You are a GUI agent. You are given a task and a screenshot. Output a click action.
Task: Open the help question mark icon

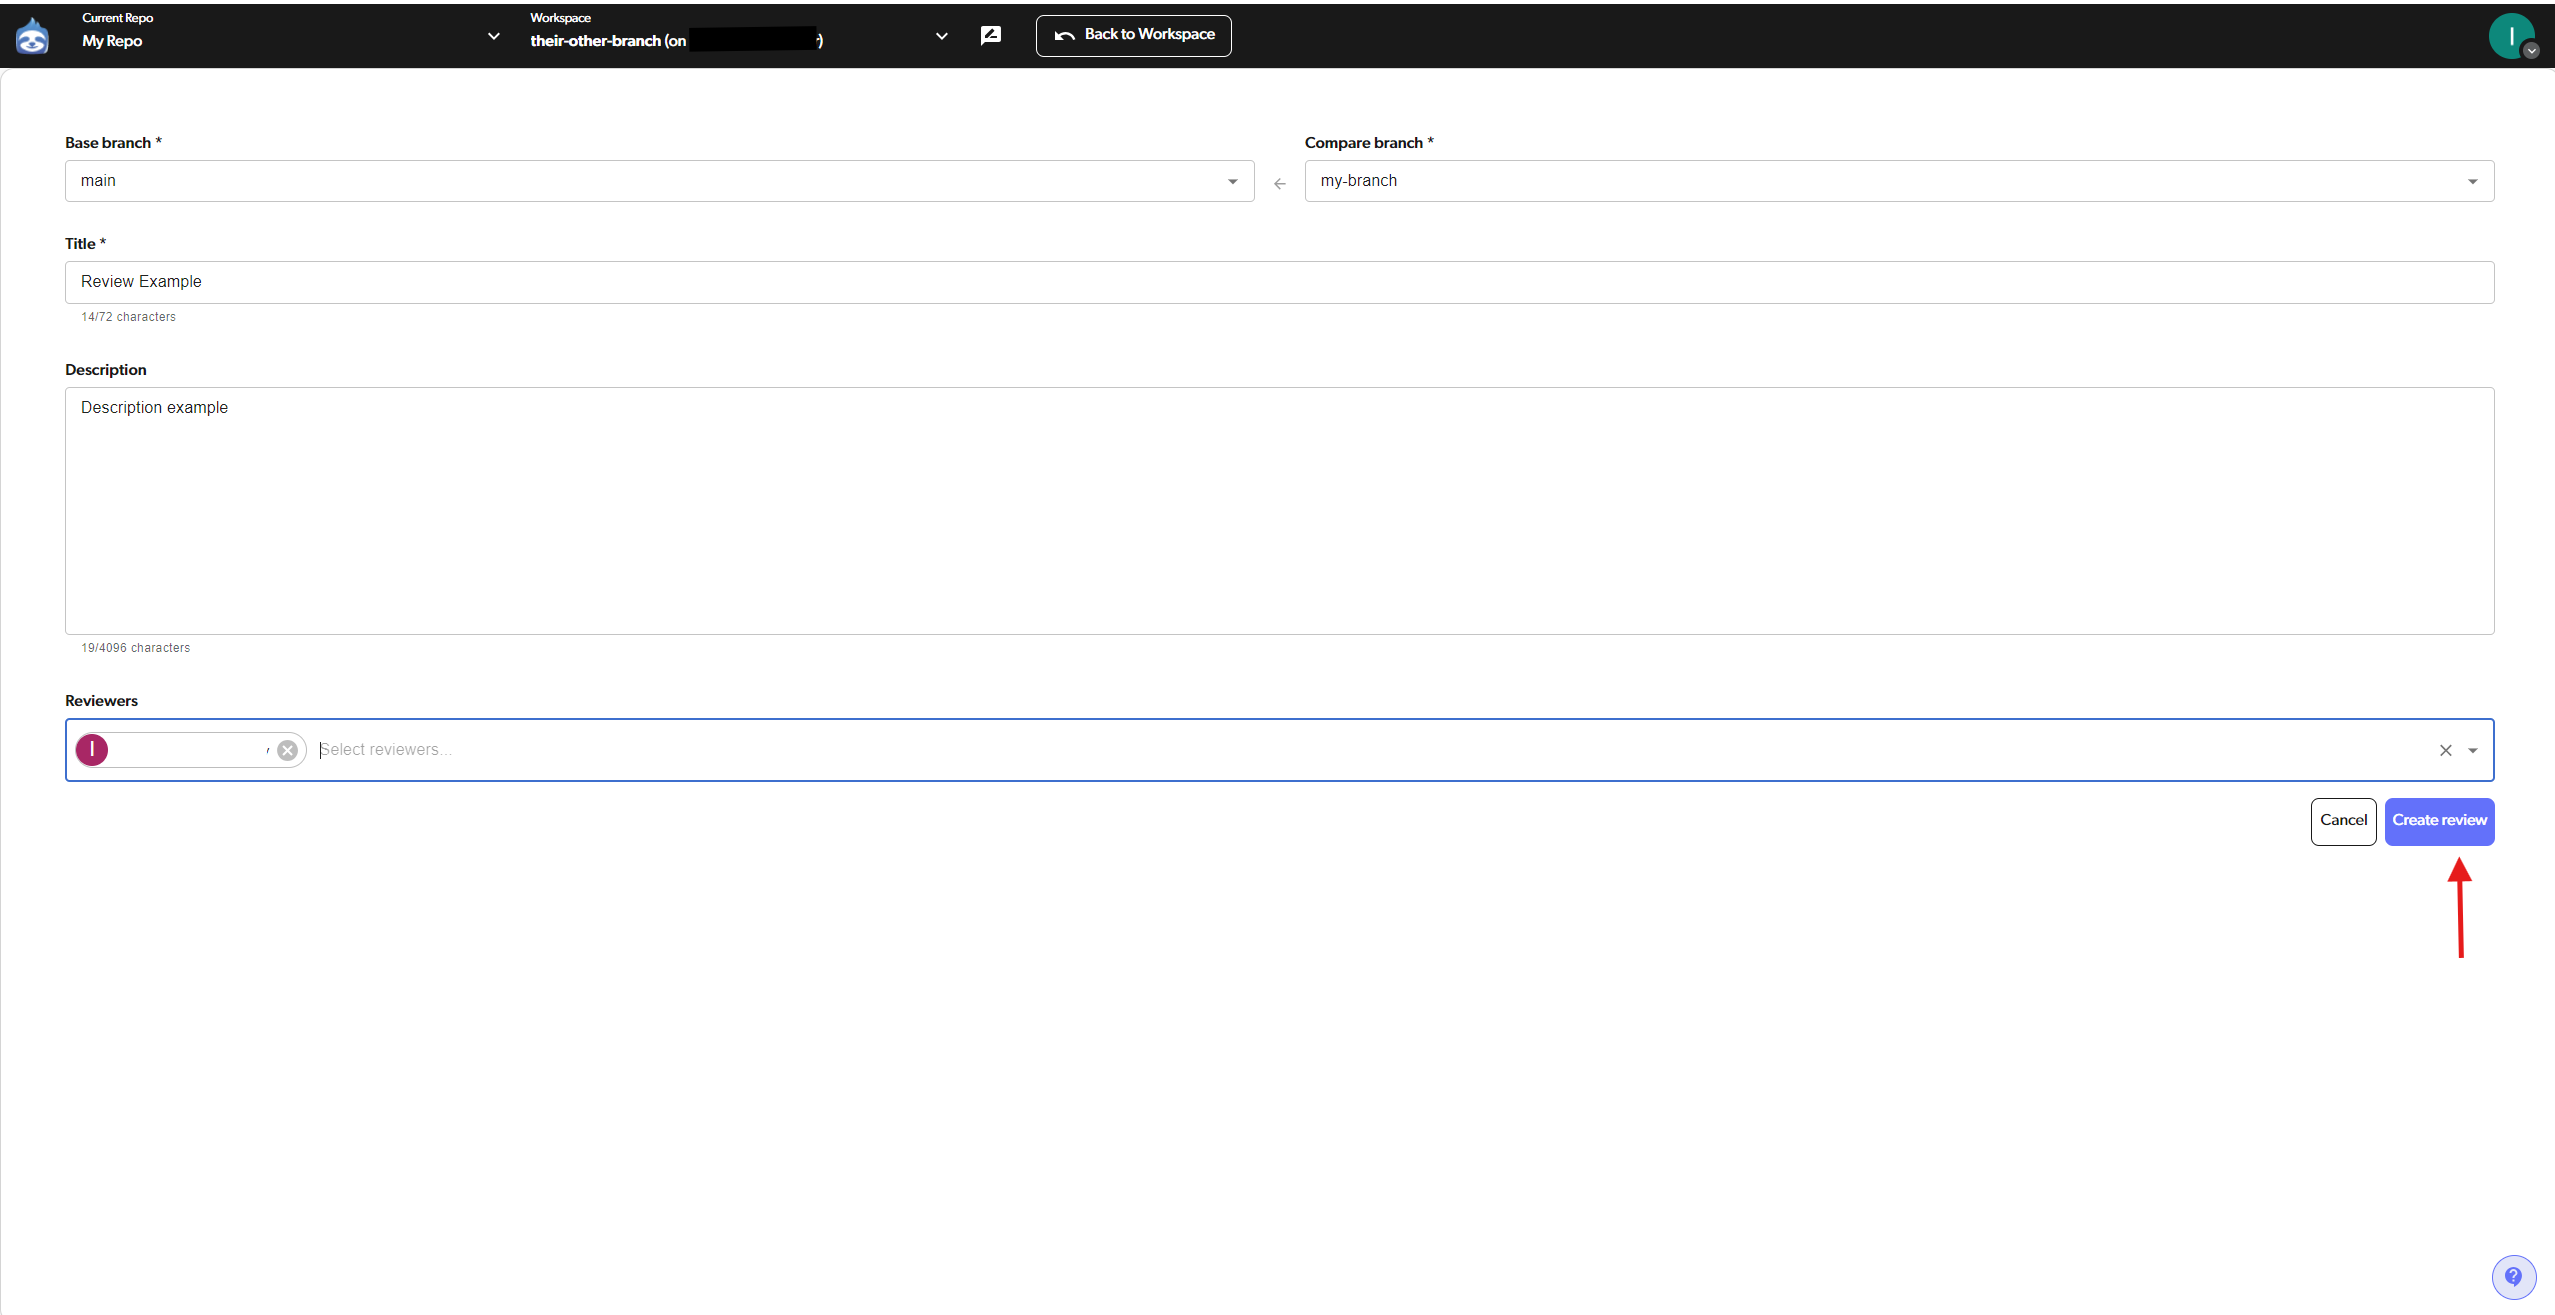pos(2515,1276)
